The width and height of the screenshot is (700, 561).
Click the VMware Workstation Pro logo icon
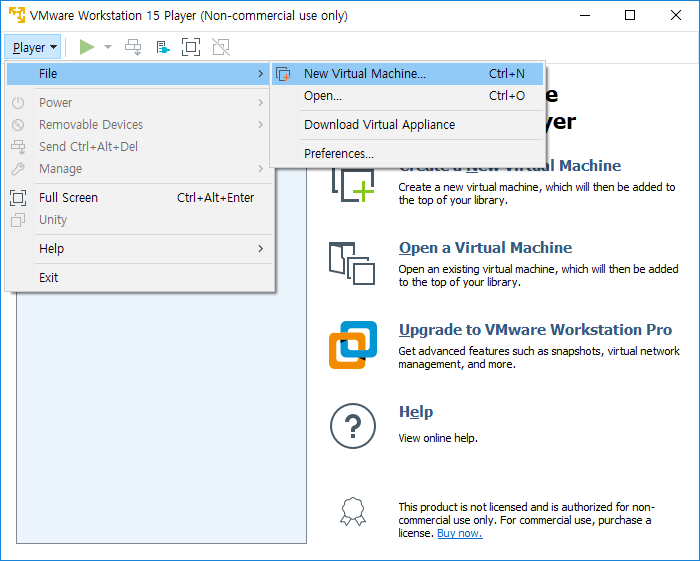tap(353, 345)
